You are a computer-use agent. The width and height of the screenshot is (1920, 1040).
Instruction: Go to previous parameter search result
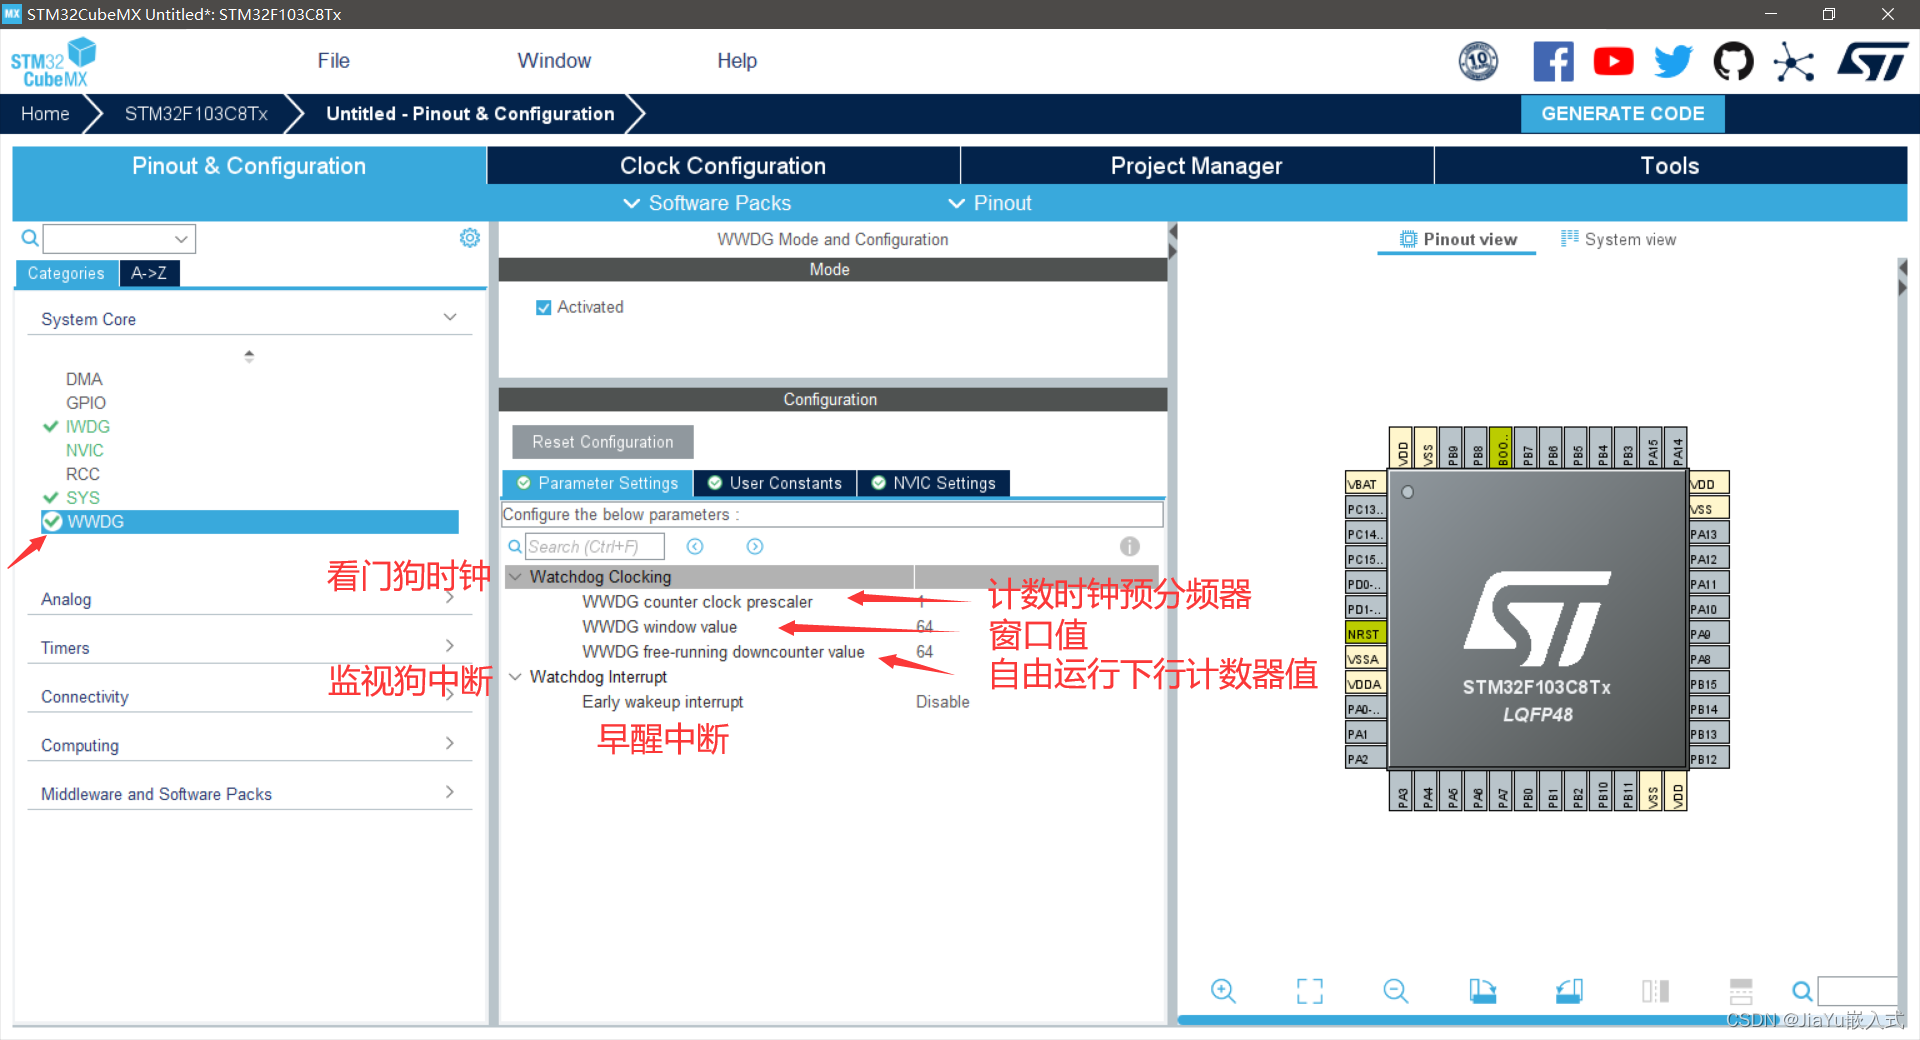[x=695, y=546]
